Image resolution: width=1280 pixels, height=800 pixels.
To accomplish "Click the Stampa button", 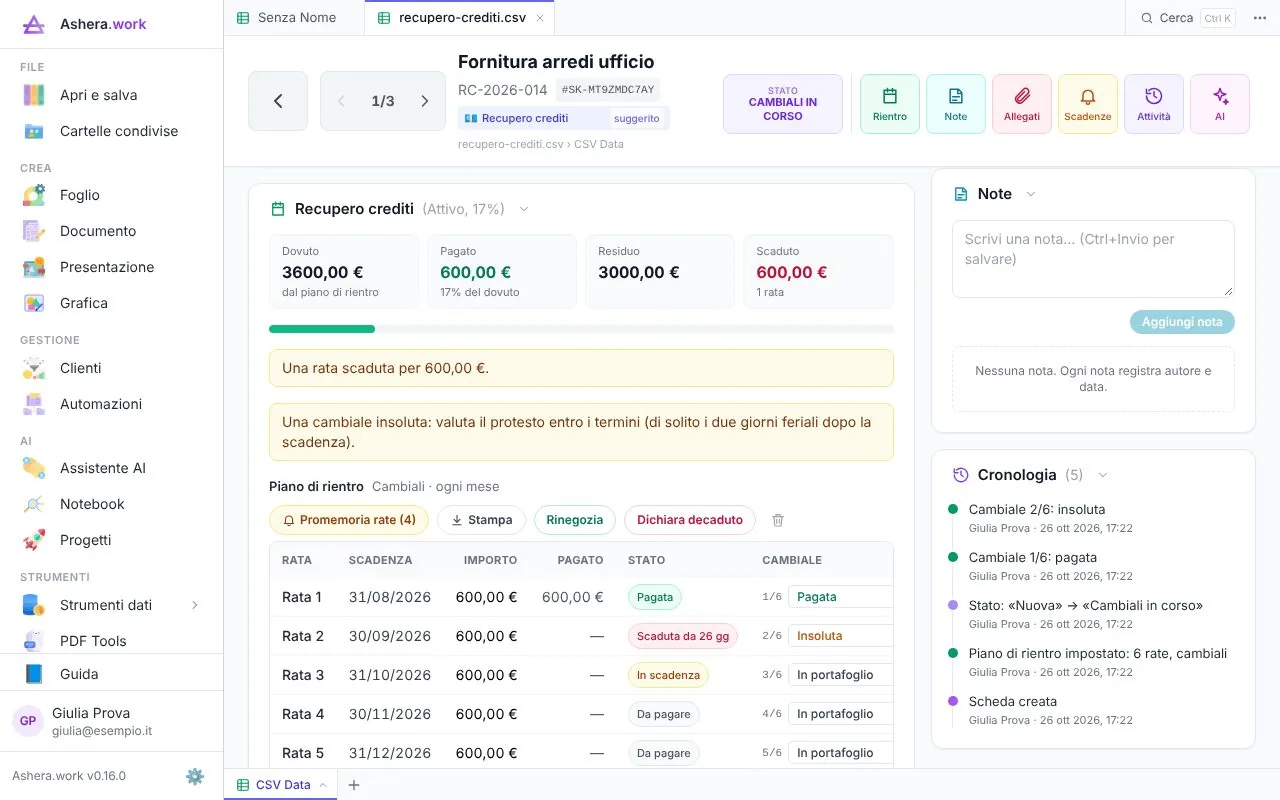I will [481, 520].
